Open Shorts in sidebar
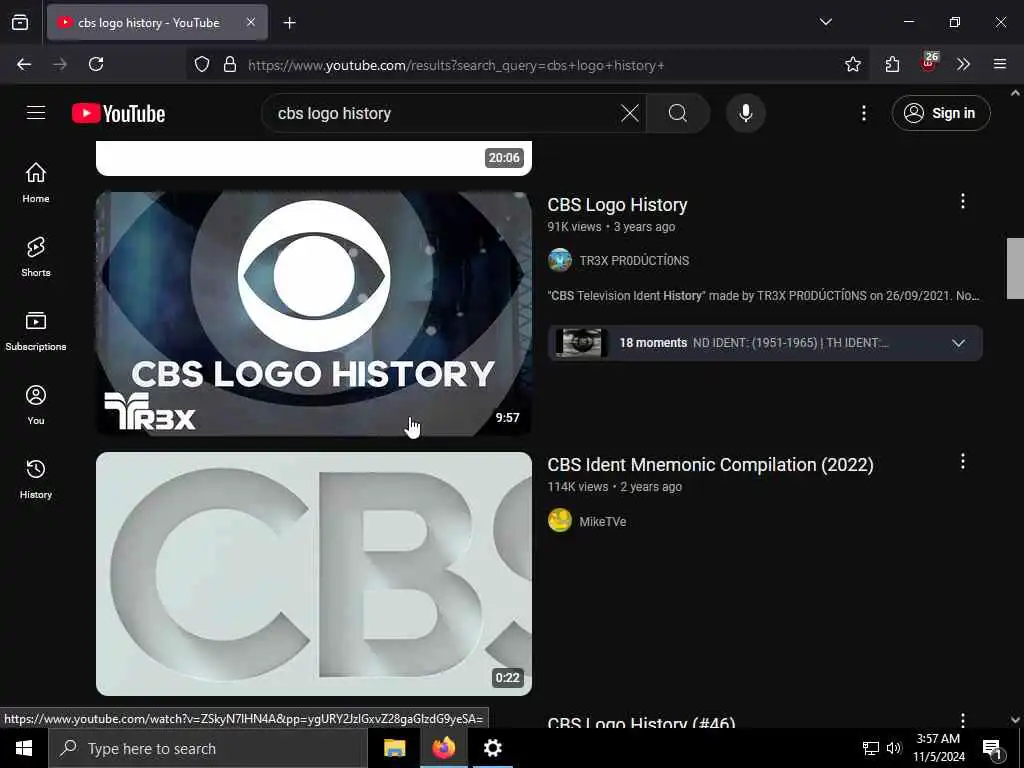 point(36,257)
